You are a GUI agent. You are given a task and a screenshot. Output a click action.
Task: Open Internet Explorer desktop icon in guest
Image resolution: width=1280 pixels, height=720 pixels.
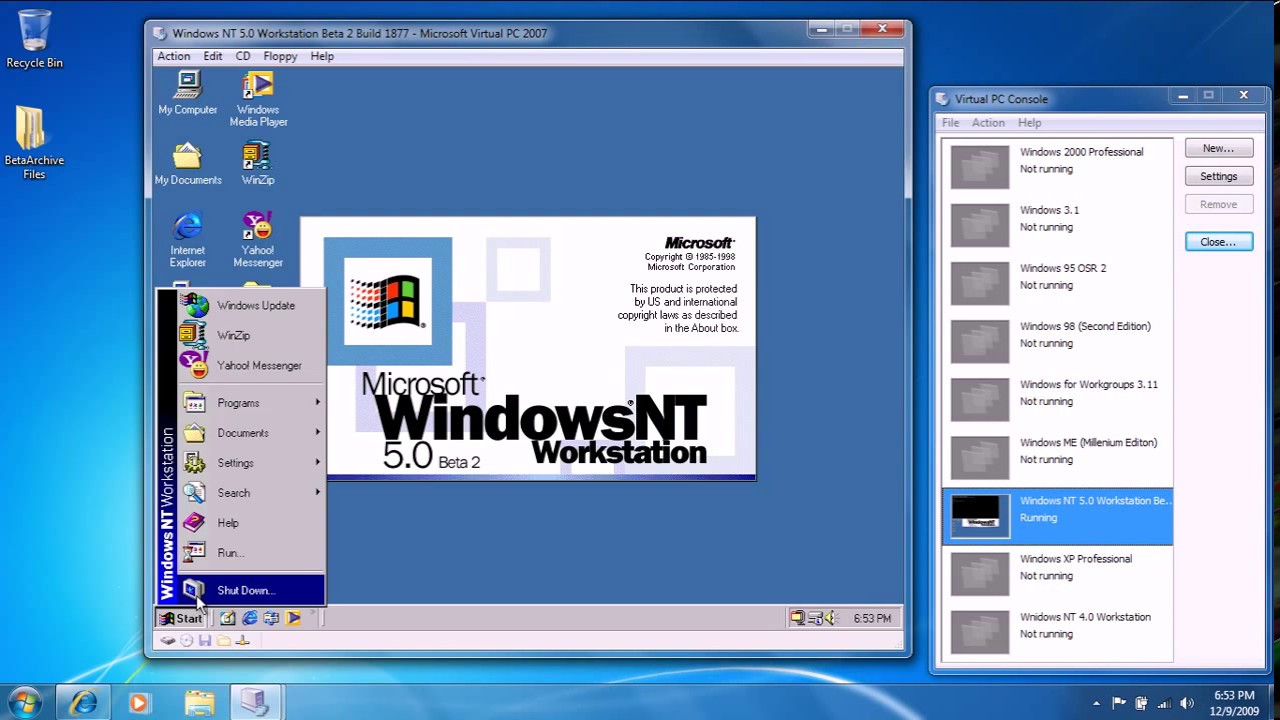pos(188,239)
